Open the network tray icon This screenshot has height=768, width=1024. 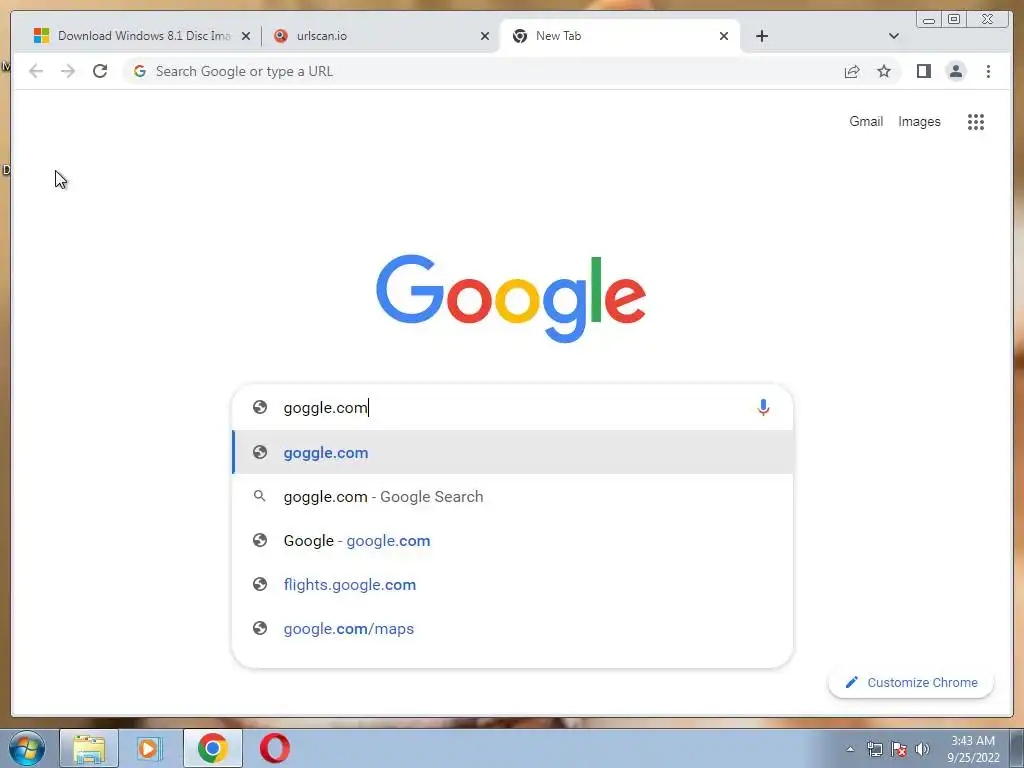[874, 749]
